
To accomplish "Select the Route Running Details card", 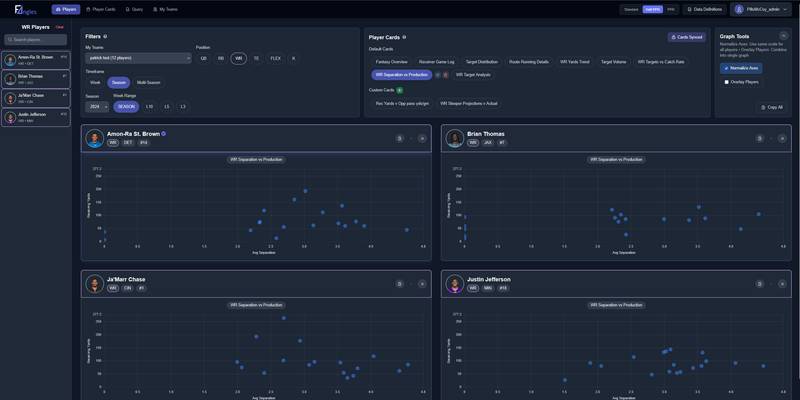I will [528, 62].
